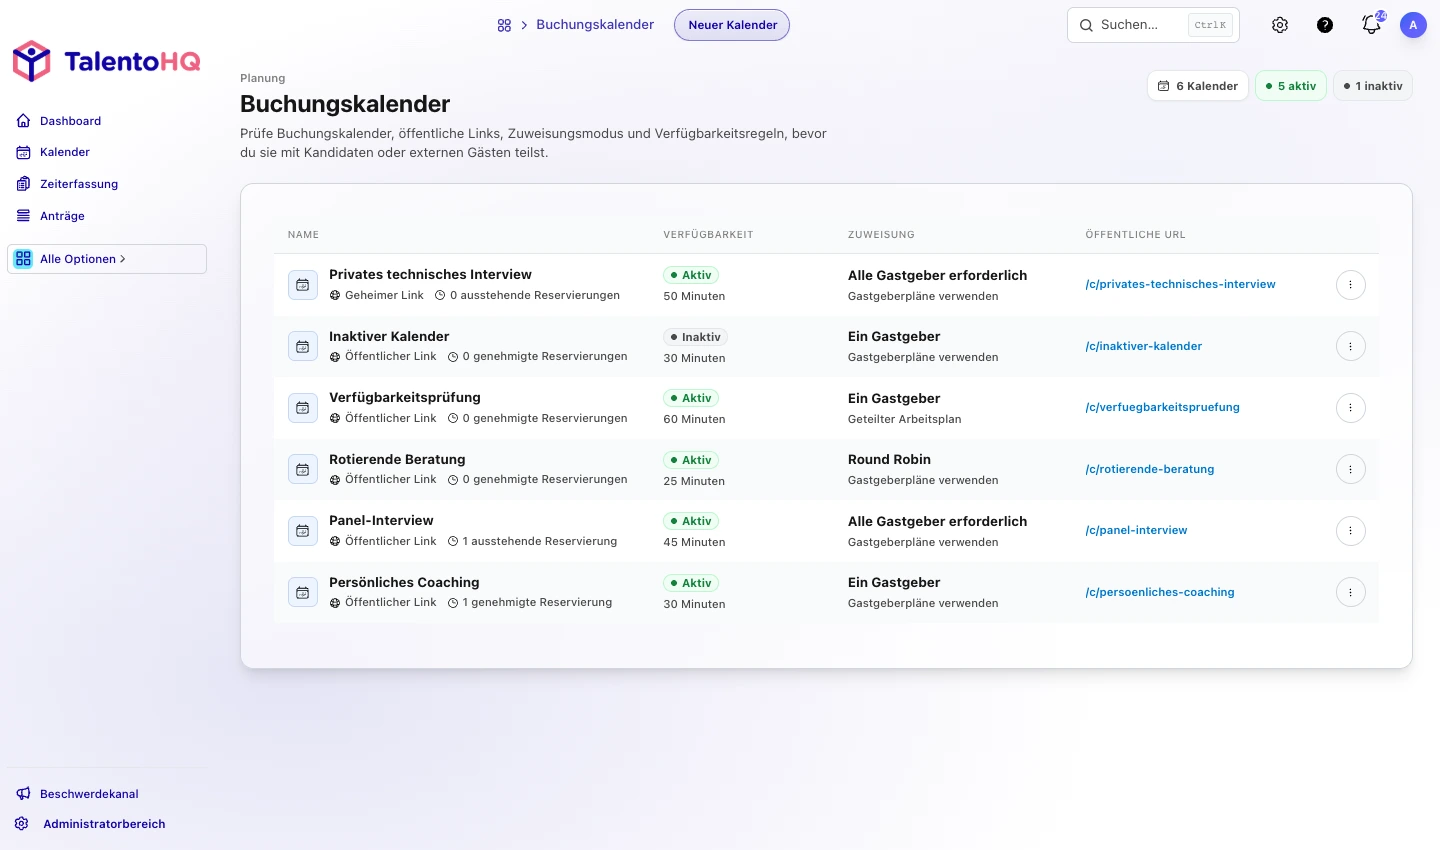The width and height of the screenshot is (1440, 850).
Task: Click the Geteilter Arbeitsplan text
Action: coord(904,420)
